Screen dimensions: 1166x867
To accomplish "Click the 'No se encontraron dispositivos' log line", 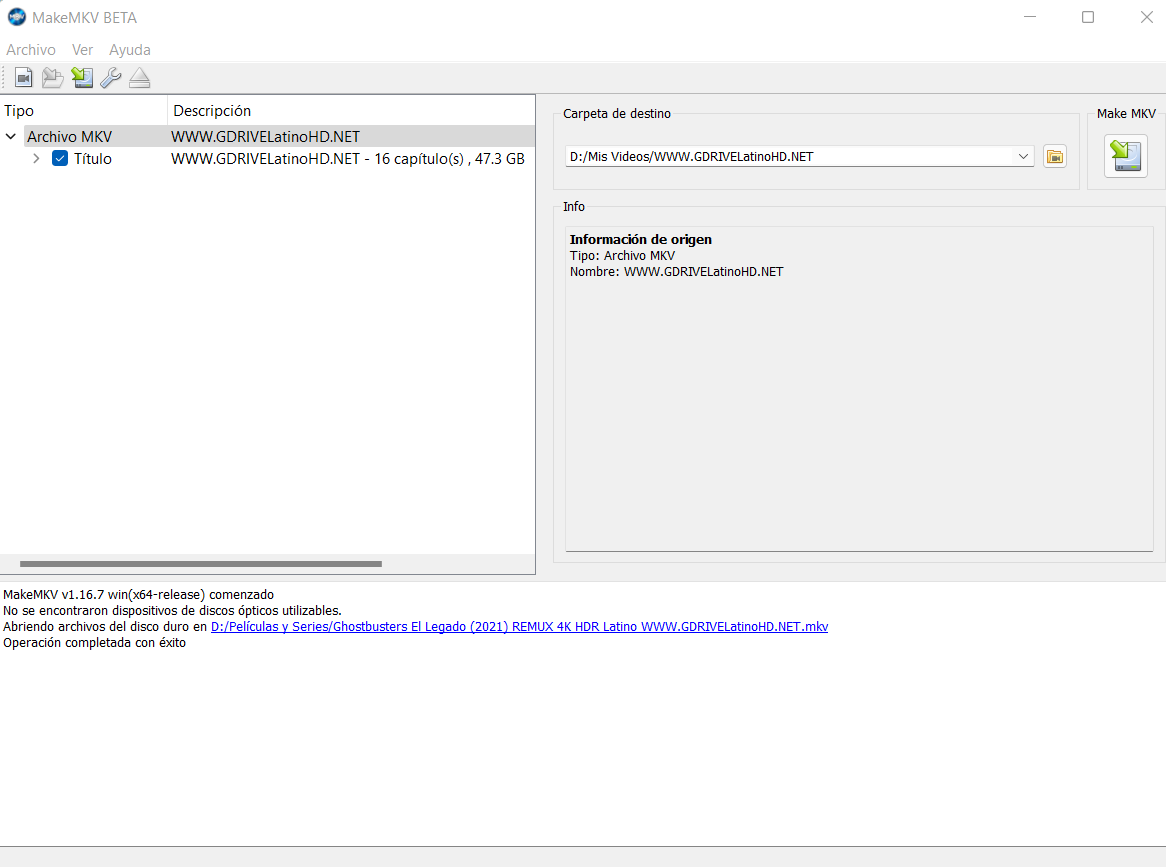I will [173, 610].
